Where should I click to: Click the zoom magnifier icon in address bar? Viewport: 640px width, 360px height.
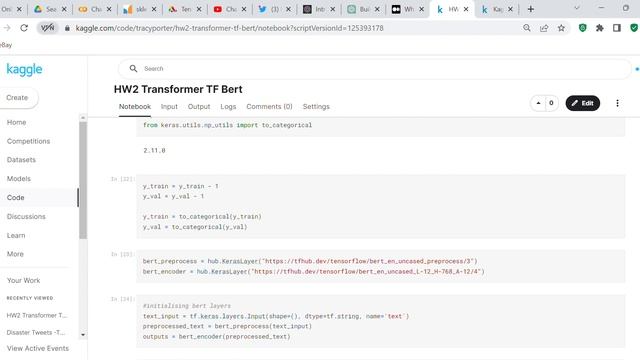pyautogui.click(x=527, y=28)
